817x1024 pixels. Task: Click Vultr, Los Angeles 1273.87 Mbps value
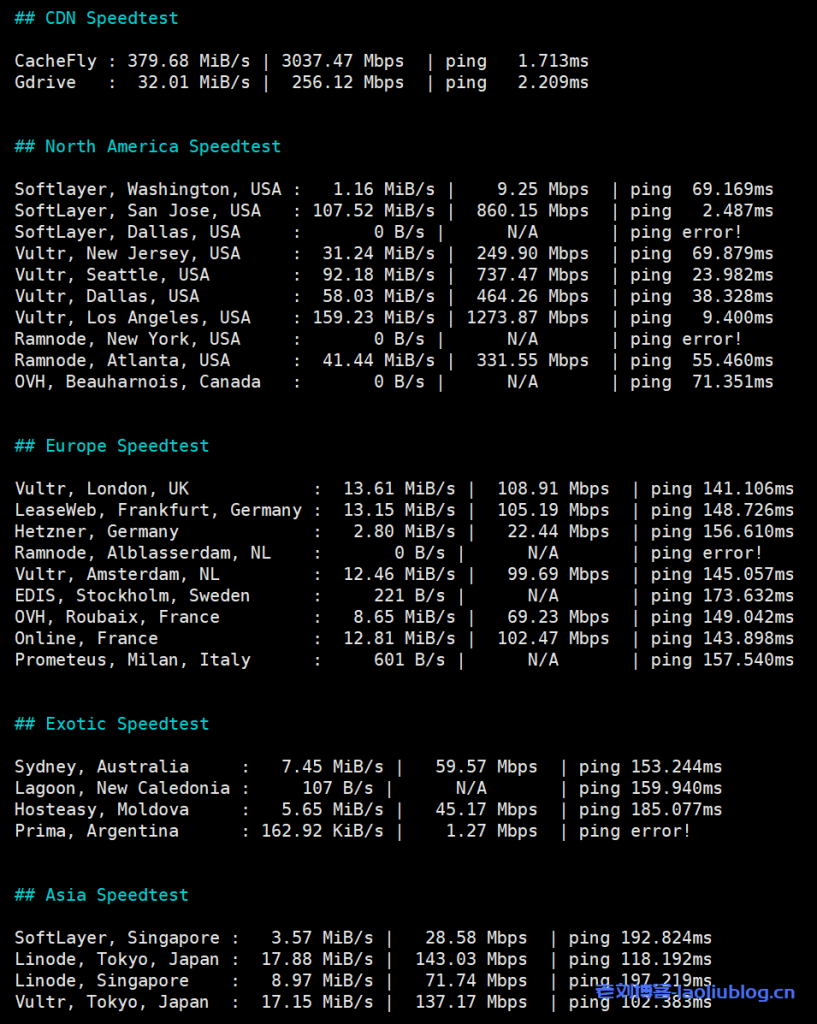[527, 318]
